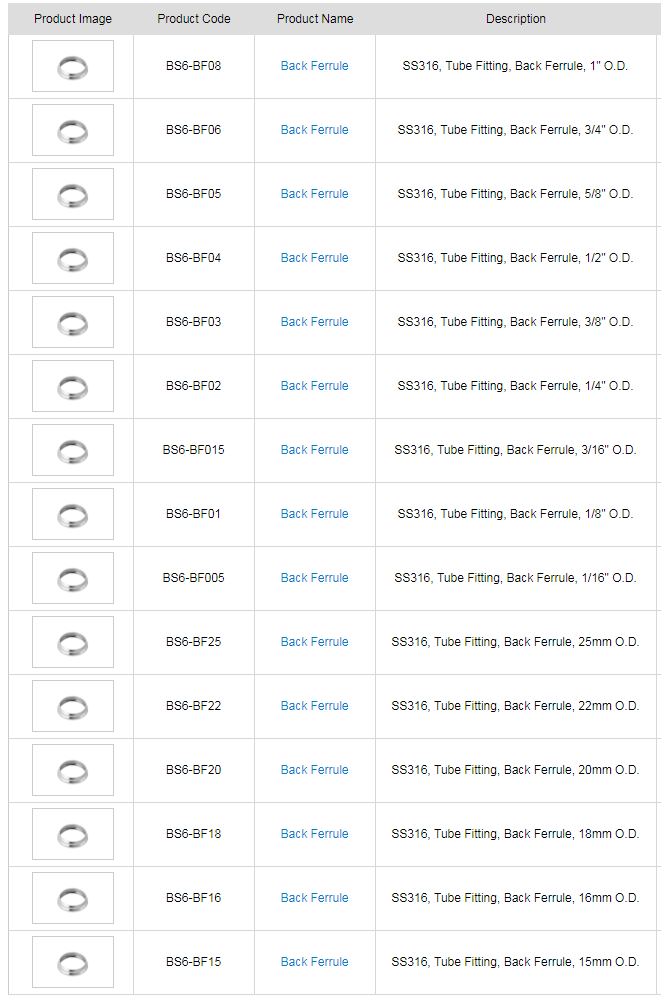Screen dimensions: 661x1001
Task: Click Back Ferrule link in BS6-BF01 row
Action: (314, 514)
